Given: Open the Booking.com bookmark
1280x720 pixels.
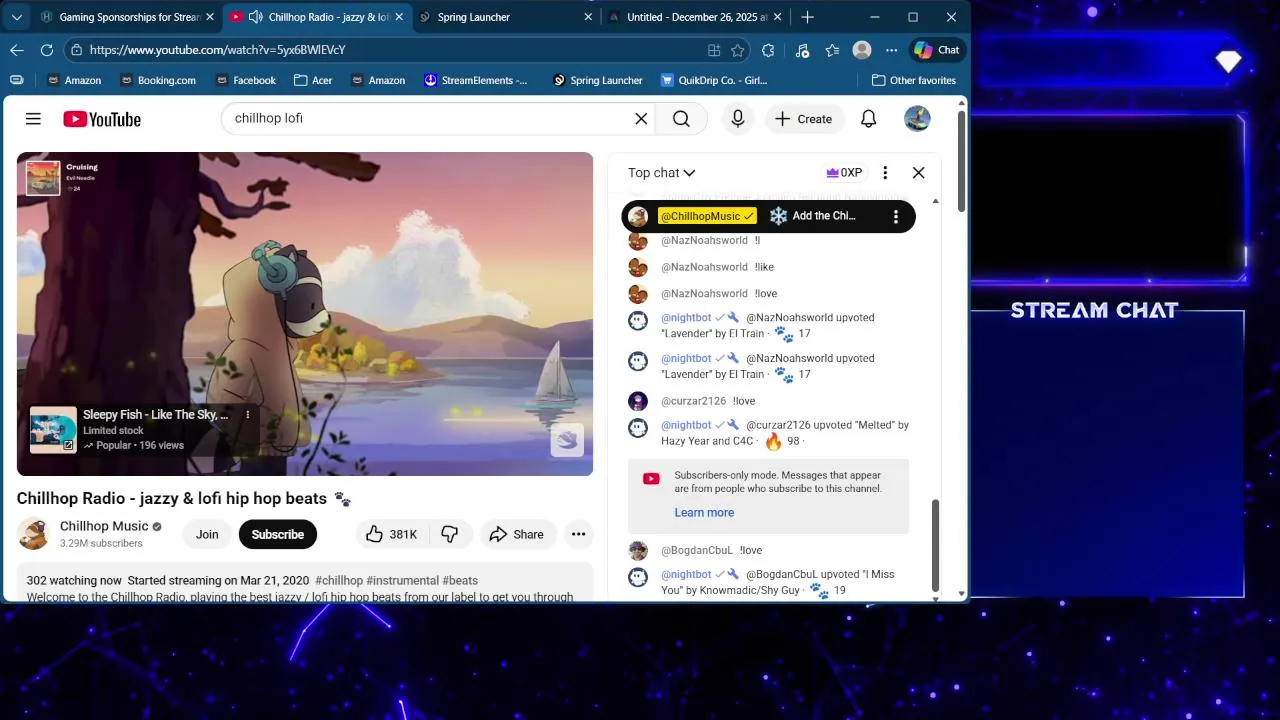Looking at the screenshot, I should coord(157,80).
